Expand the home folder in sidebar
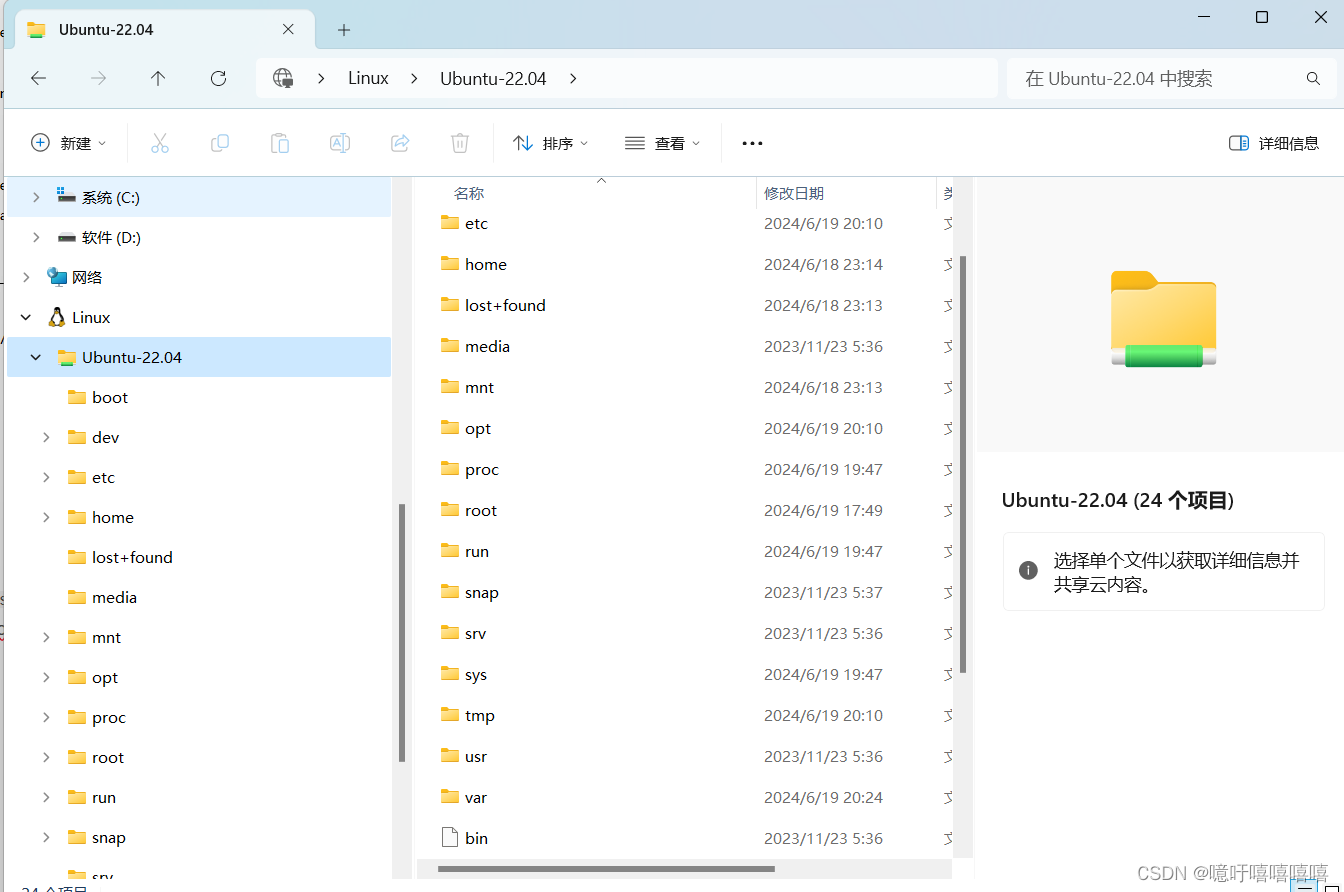The image size is (1344, 892). (x=46, y=517)
